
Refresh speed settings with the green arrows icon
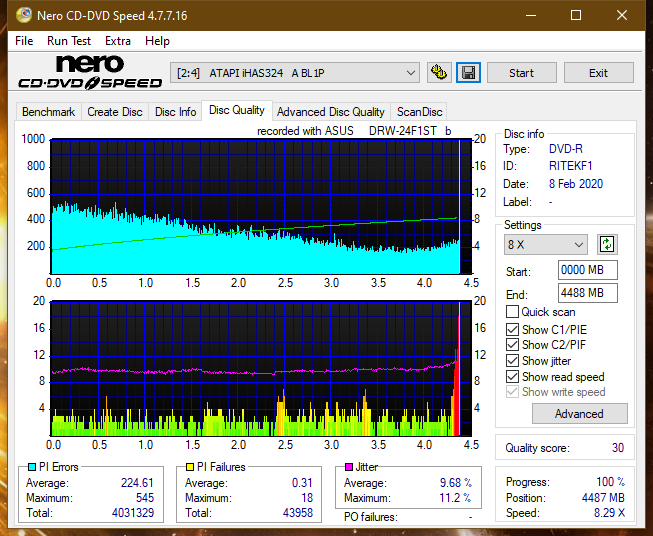coord(607,244)
